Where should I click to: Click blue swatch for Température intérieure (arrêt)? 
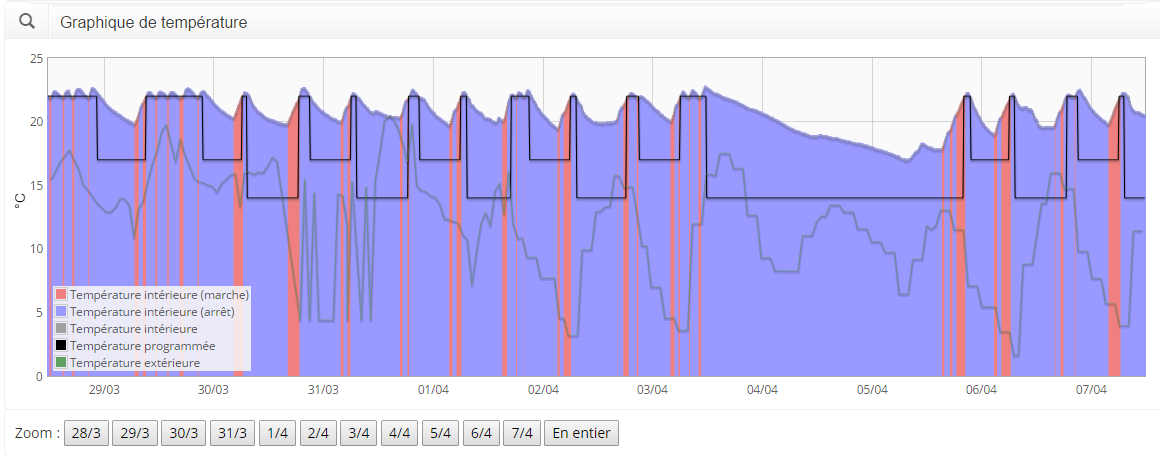pos(61,312)
